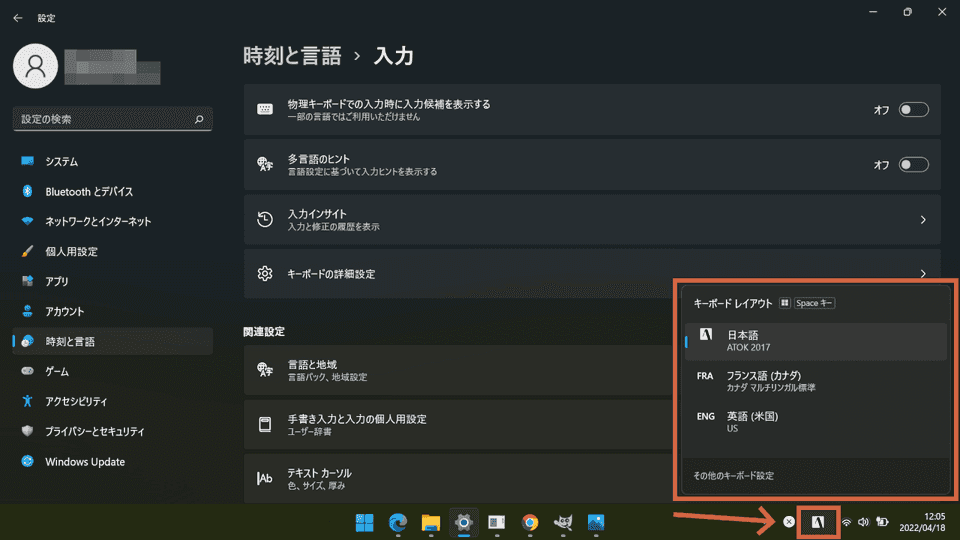Open the Windows Start button
This screenshot has height=540, width=960.
point(365,523)
